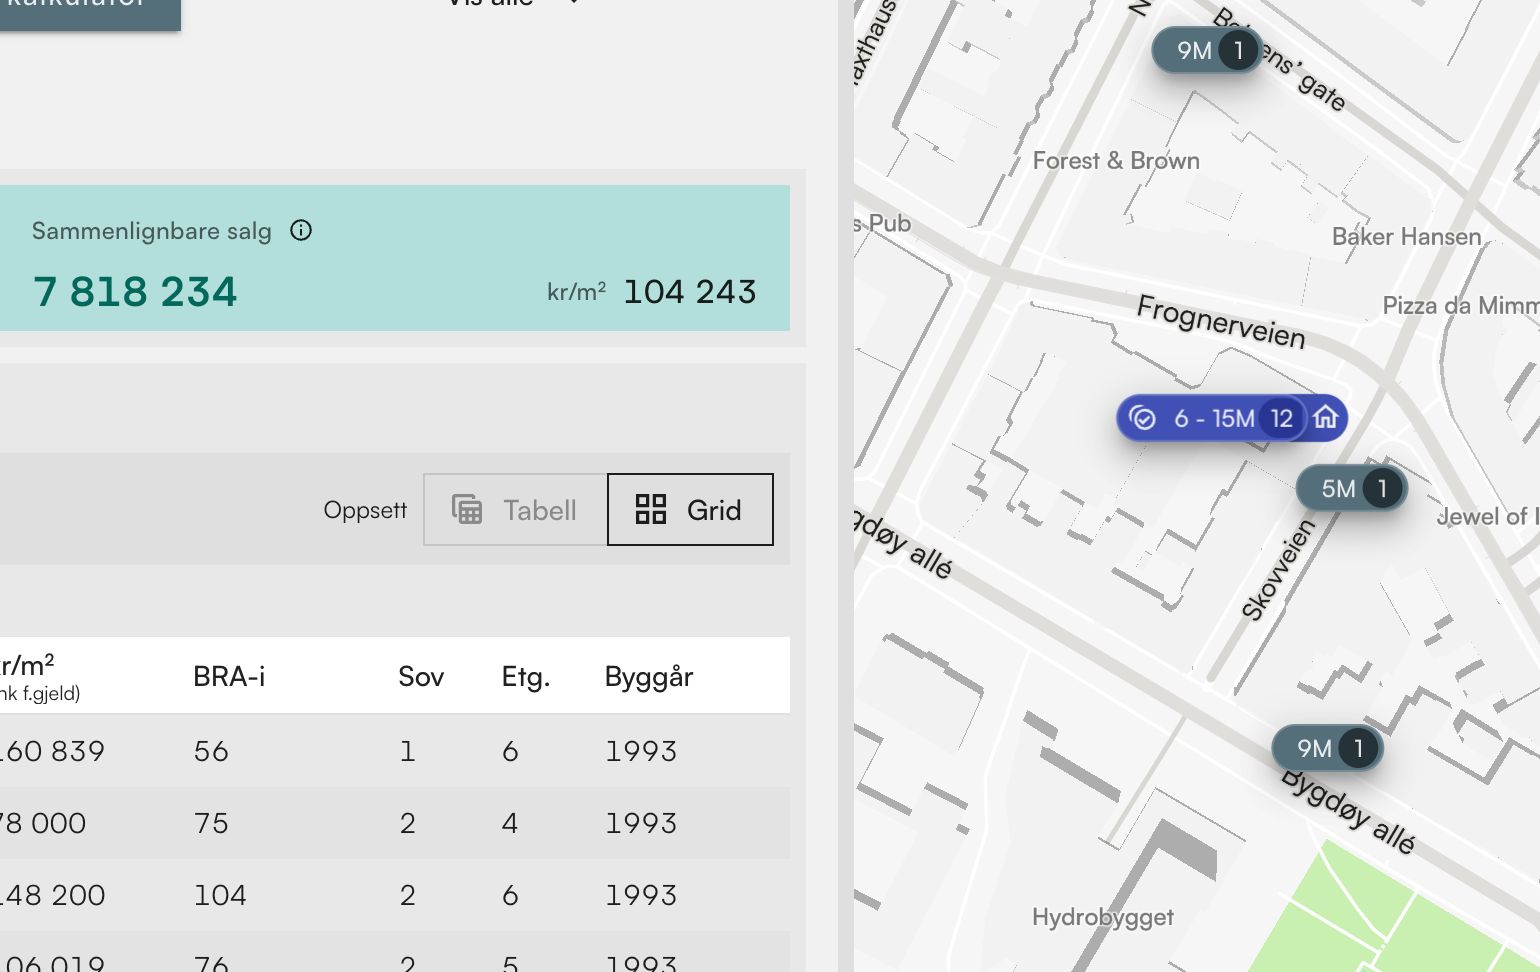Image resolution: width=1540 pixels, height=972 pixels.
Task: Click the checkmark icon on the 6 - 15M marker
Action: (x=1142, y=418)
